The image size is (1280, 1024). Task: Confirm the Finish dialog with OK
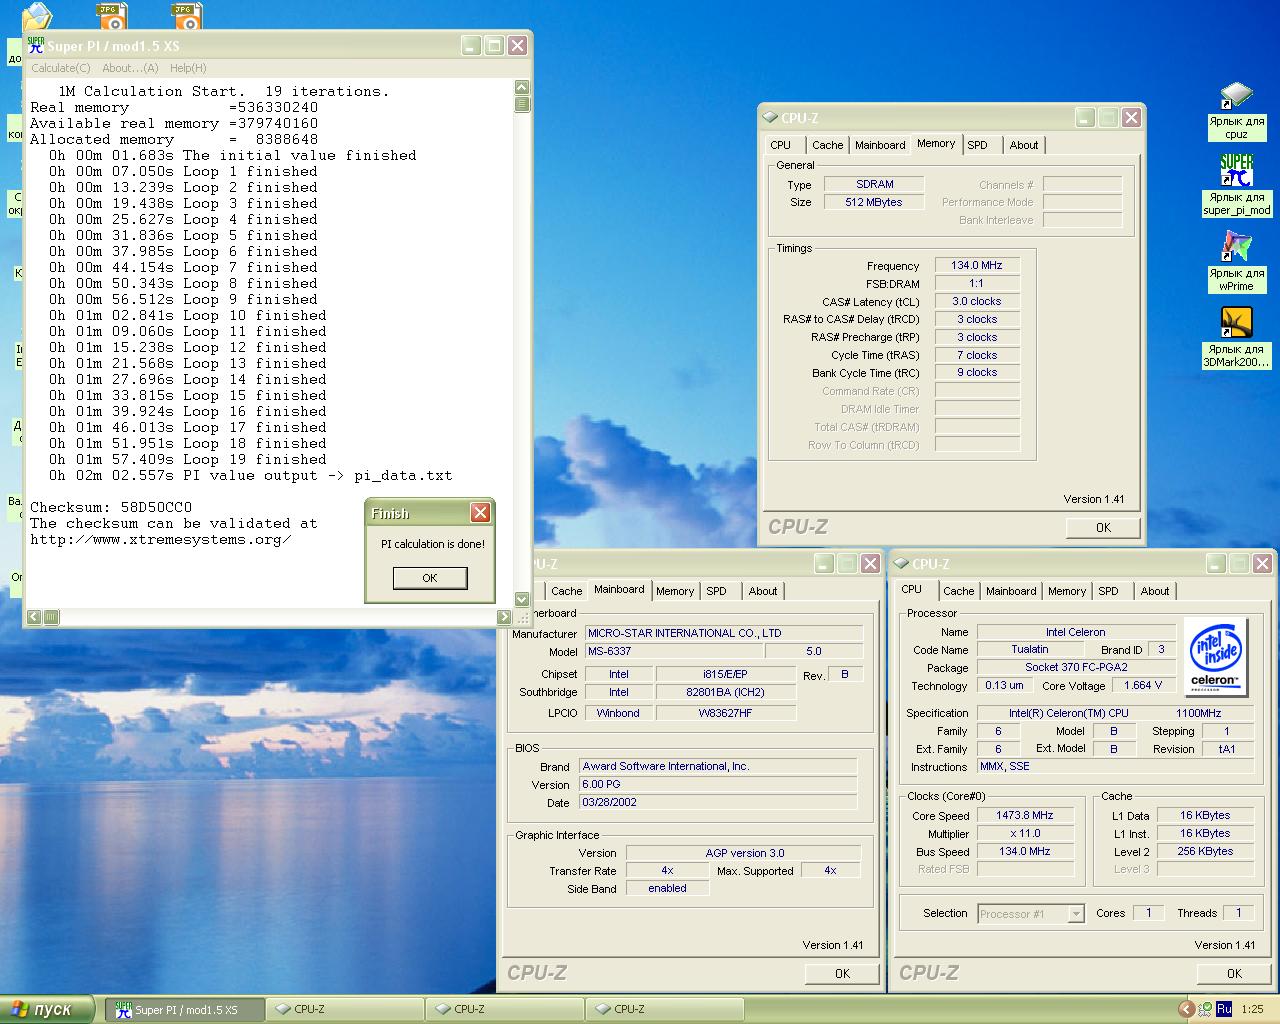coord(430,578)
